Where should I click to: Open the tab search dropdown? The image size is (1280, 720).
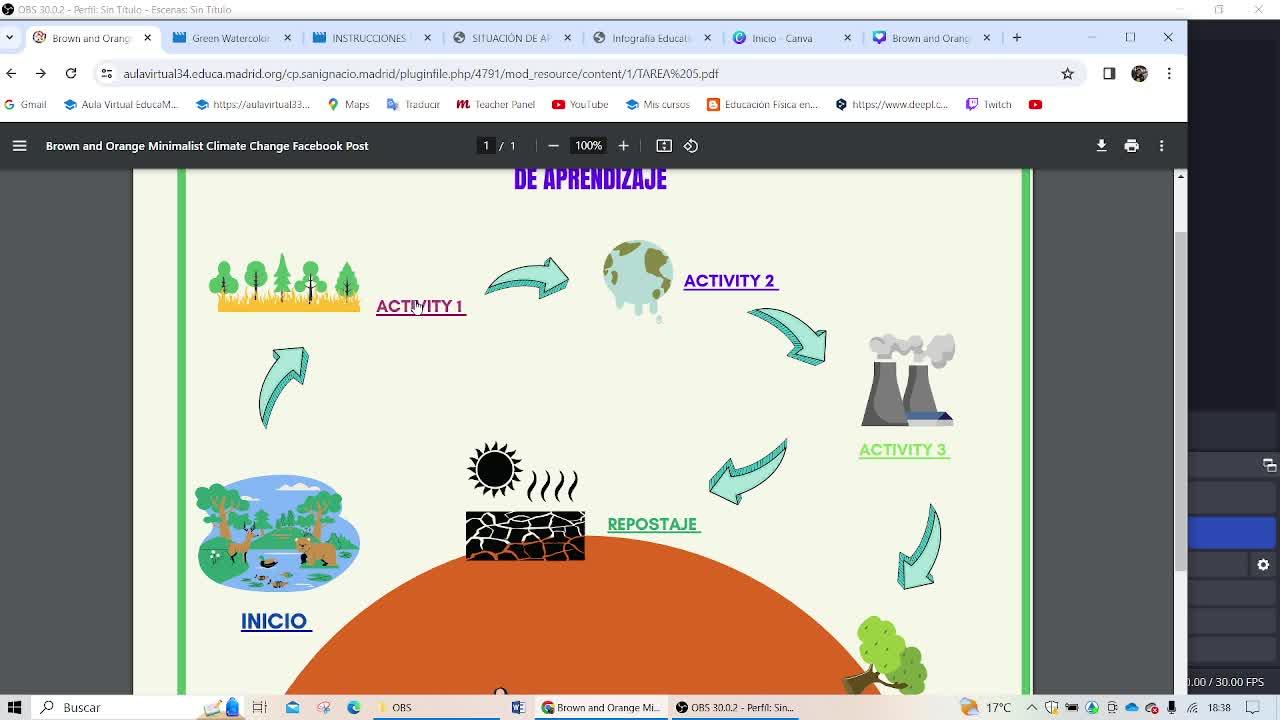(10, 38)
